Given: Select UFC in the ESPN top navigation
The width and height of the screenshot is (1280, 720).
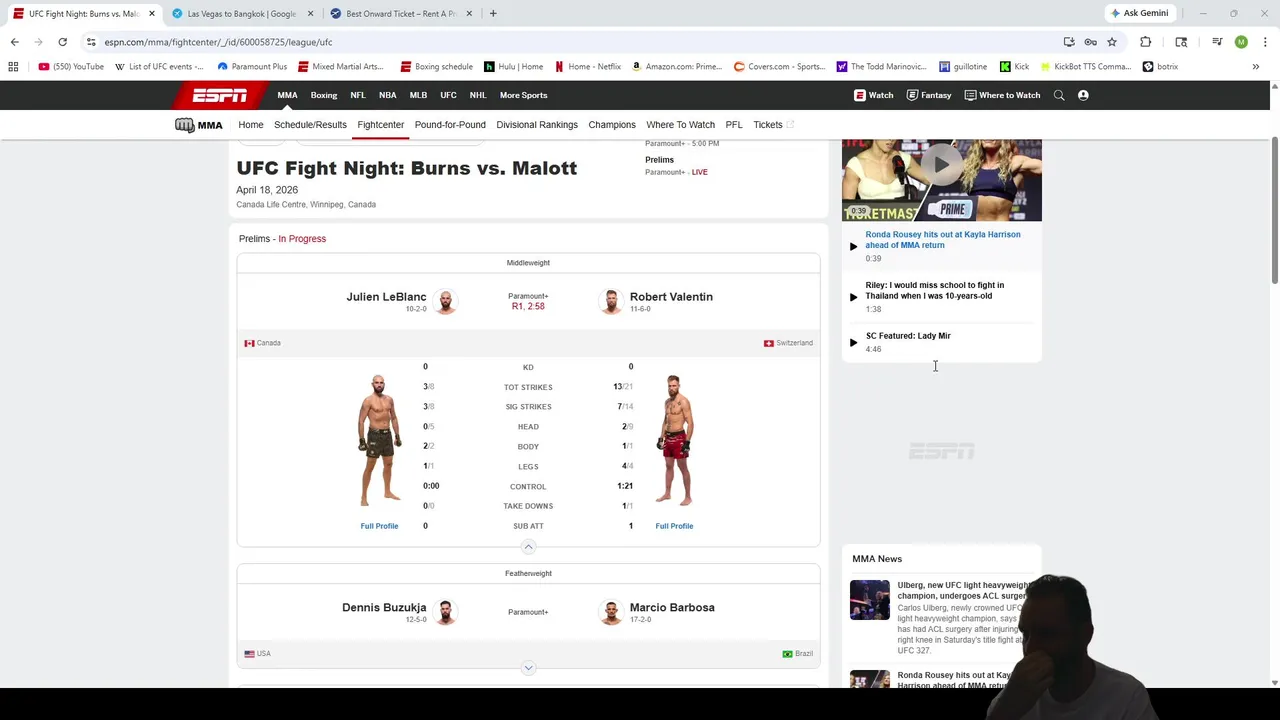Looking at the screenshot, I should click(448, 95).
